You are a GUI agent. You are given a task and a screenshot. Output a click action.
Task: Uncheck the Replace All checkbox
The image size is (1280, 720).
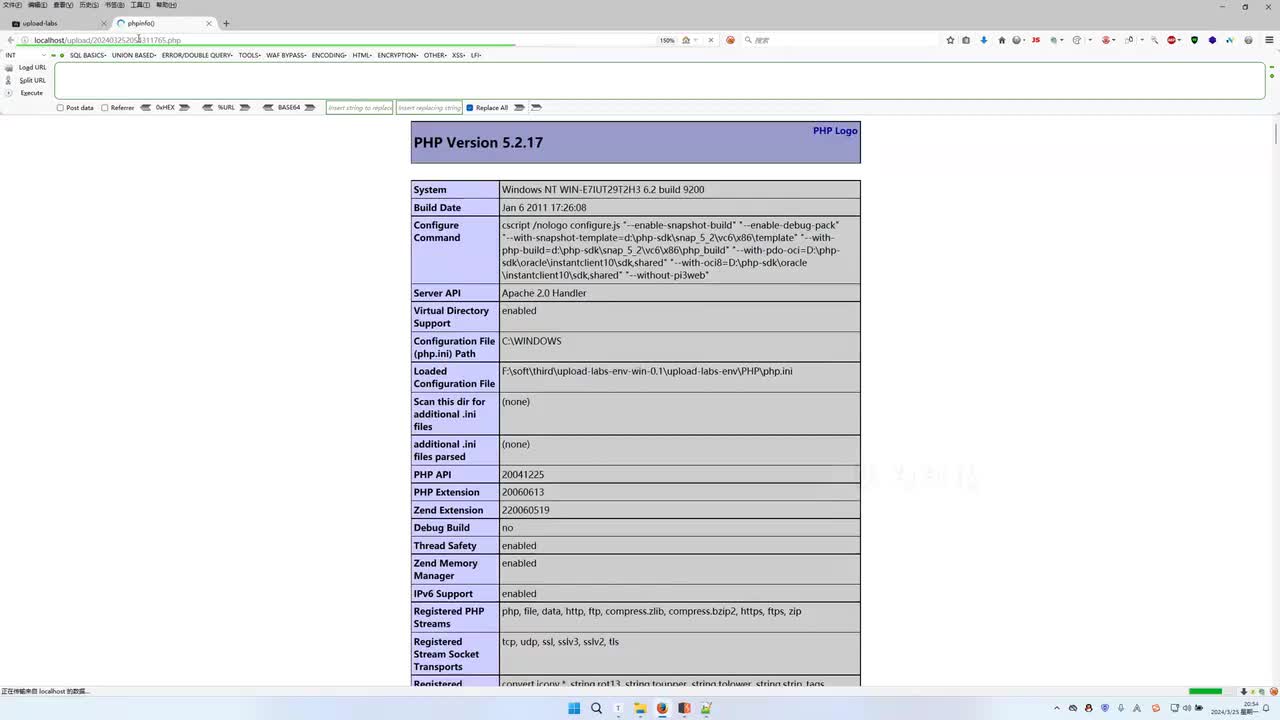470,108
